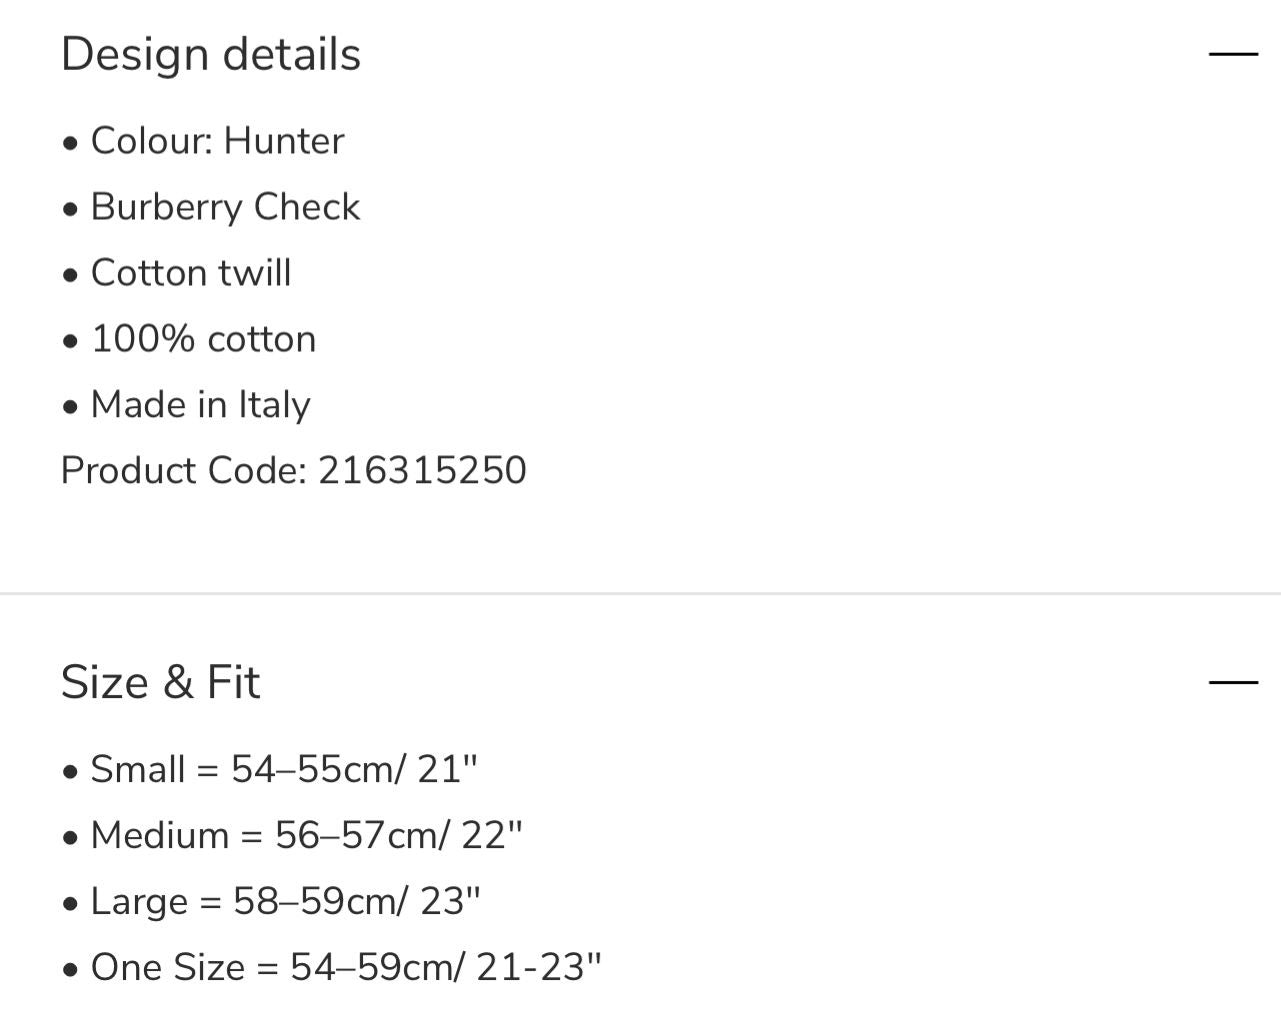The image size is (1281, 1010).
Task: Click the "Small" size label
Action: [x=138, y=770]
